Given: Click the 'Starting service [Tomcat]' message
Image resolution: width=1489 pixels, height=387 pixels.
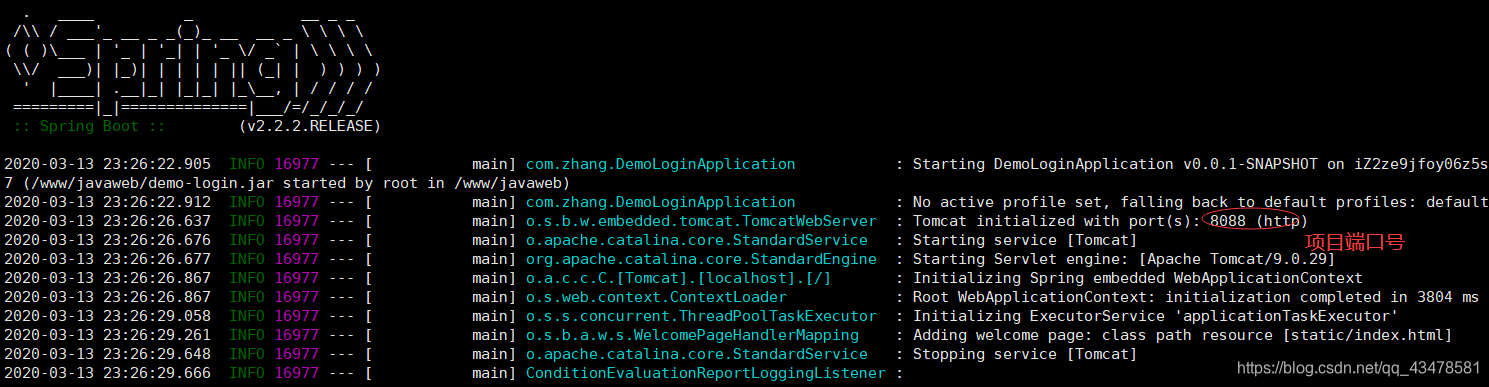Looking at the screenshot, I should (1025, 240).
